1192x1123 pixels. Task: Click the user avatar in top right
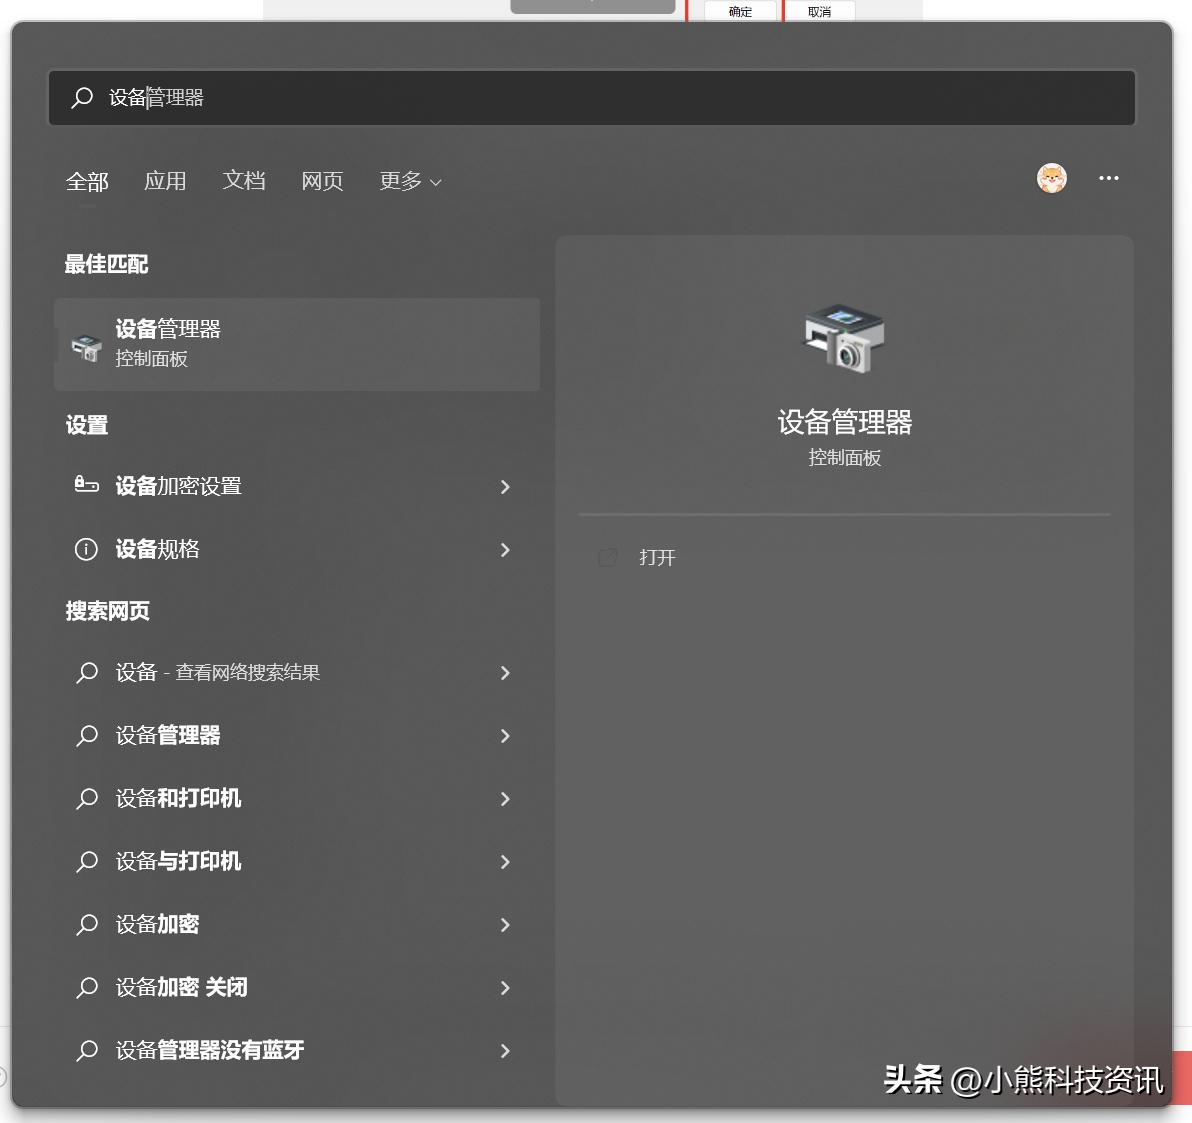[1051, 178]
